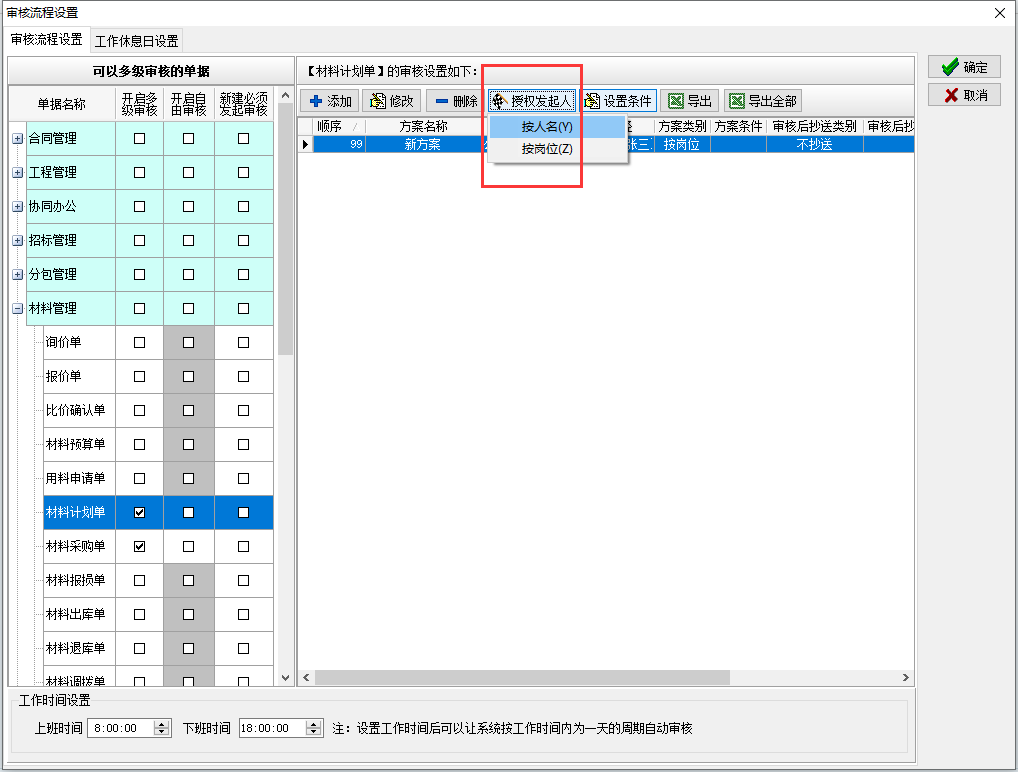The width and height of the screenshot is (1018, 772).
Task: Enable 开启多级审核 for 材料采购单 row
Action: click(x=139, y=546)
